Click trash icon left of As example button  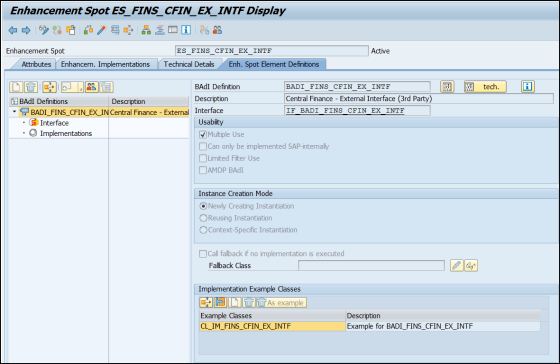tap(249, 303)
